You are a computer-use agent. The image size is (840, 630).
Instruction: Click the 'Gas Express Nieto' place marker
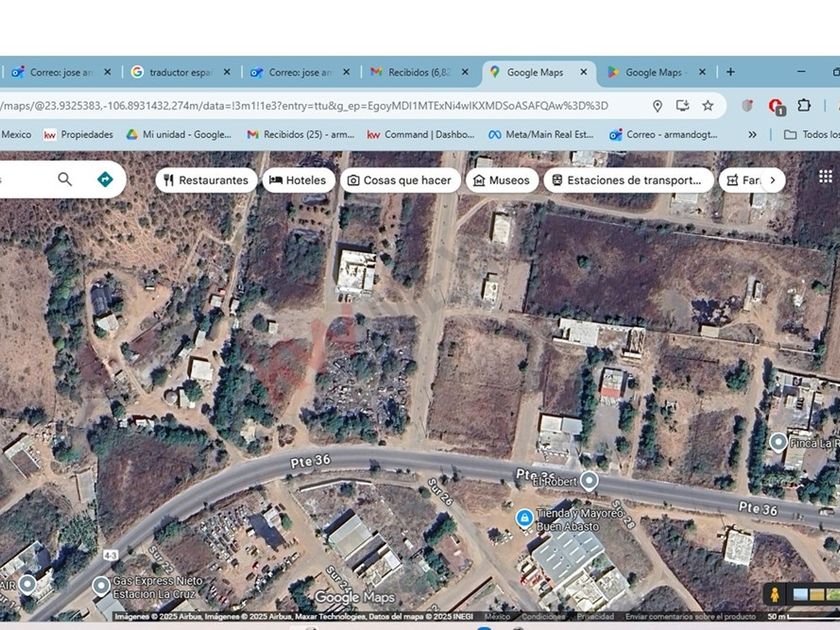click(x=101, y=586)
